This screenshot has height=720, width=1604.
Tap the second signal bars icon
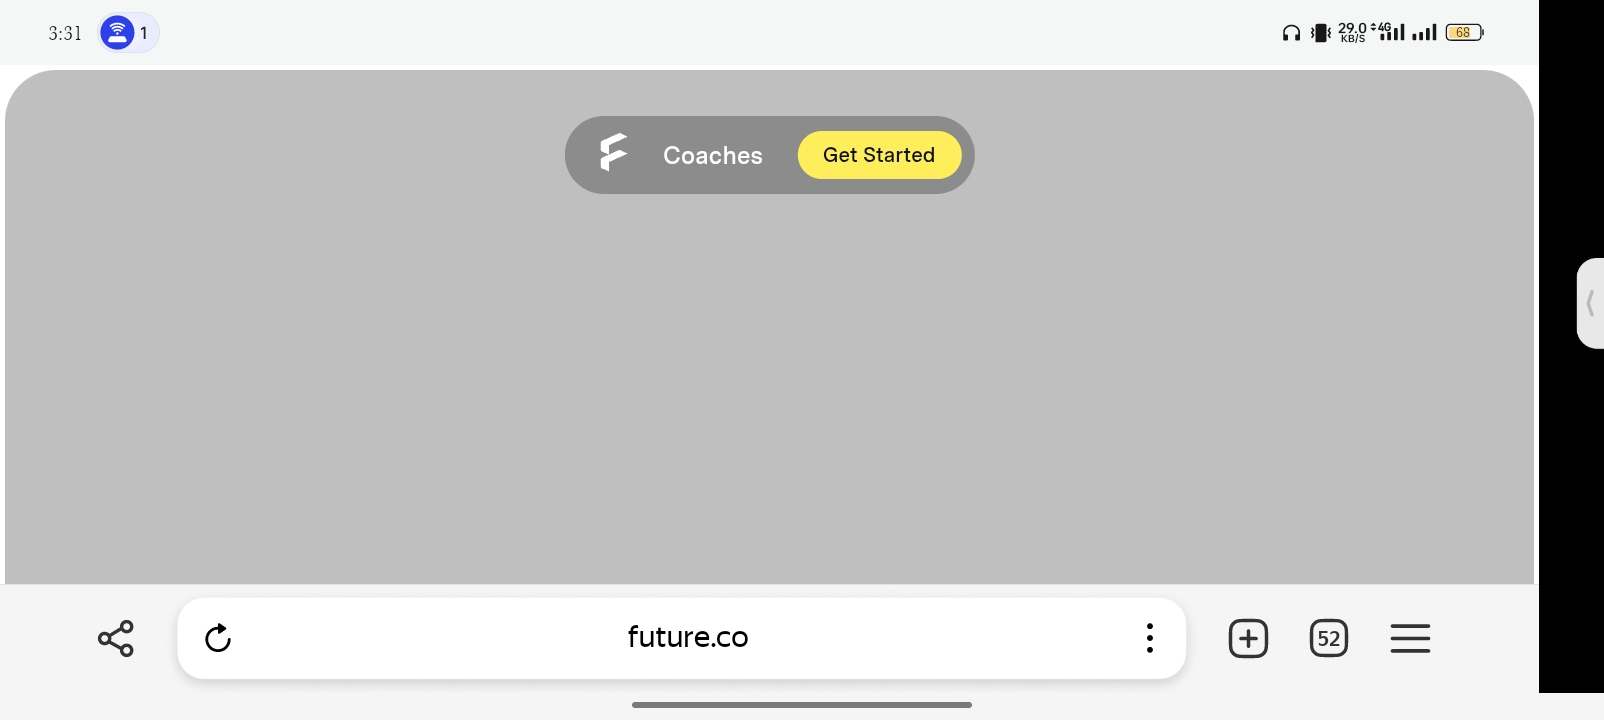[x=1424, y=33]
